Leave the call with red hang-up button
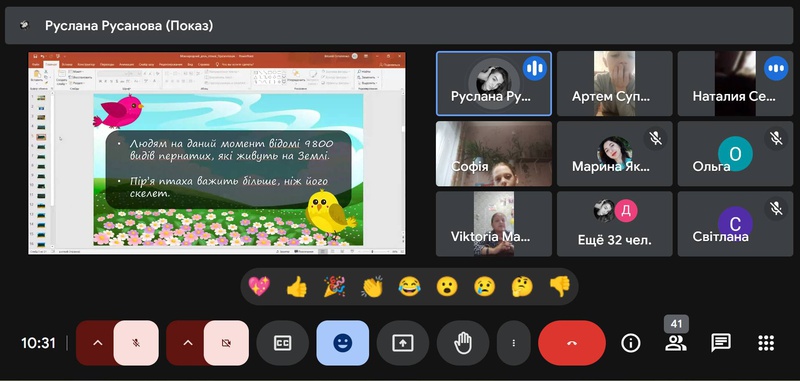 [572, 343]
